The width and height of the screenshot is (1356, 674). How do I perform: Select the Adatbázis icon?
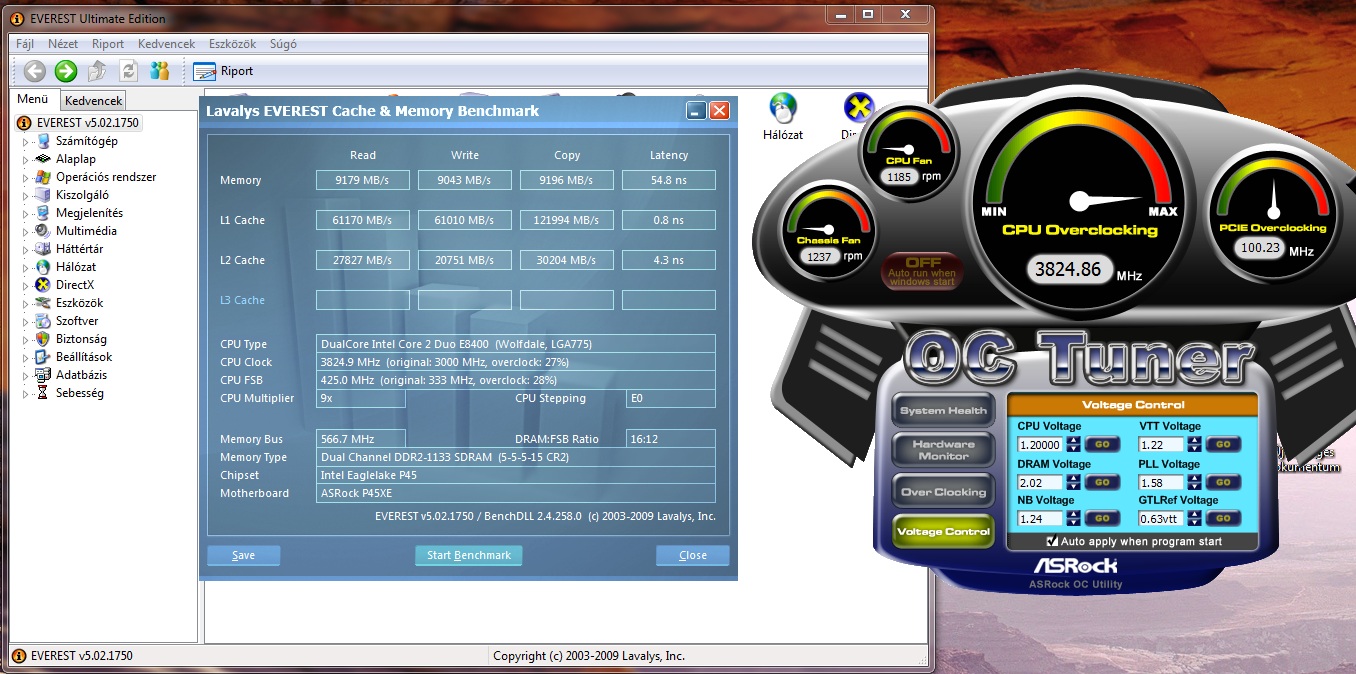tap(43, 375)
